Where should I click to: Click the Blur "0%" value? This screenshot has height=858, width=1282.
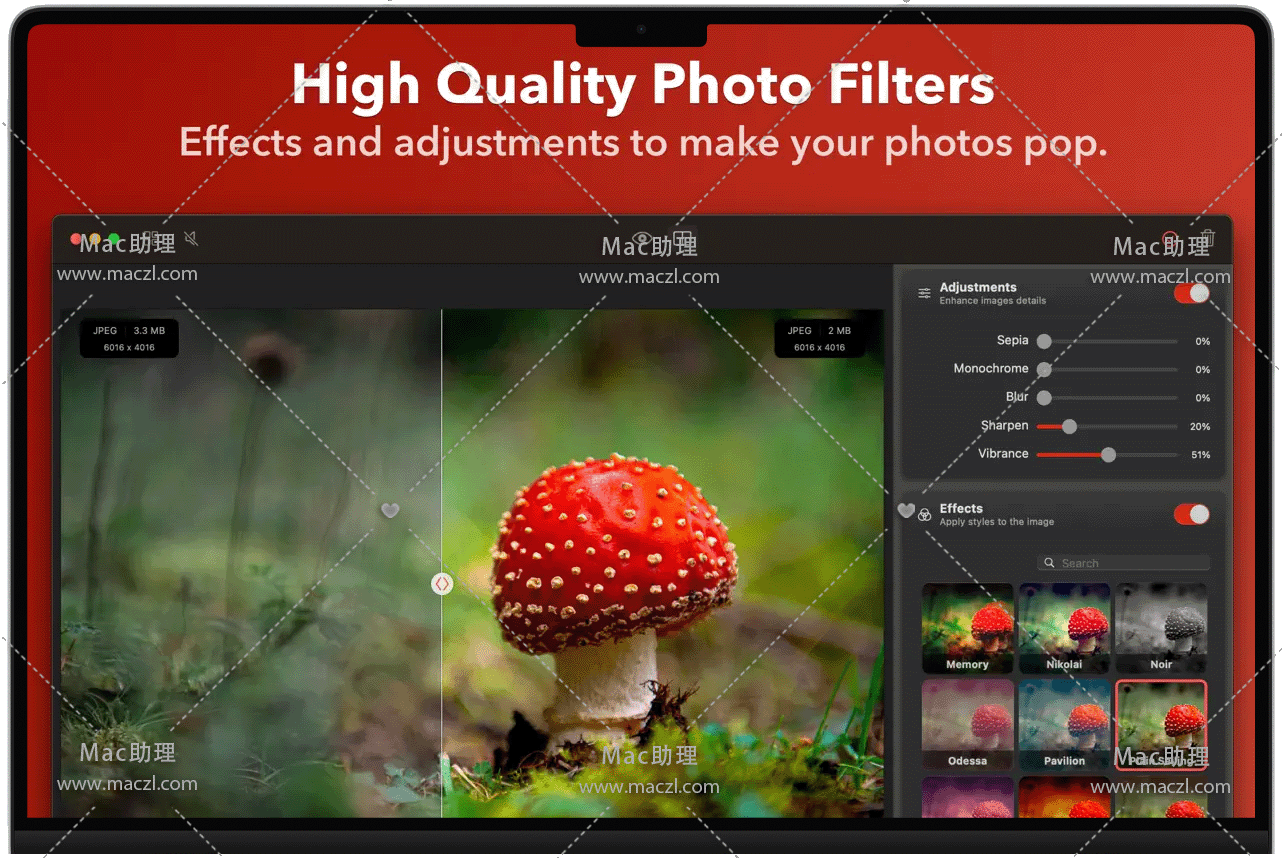(1203, 398)
